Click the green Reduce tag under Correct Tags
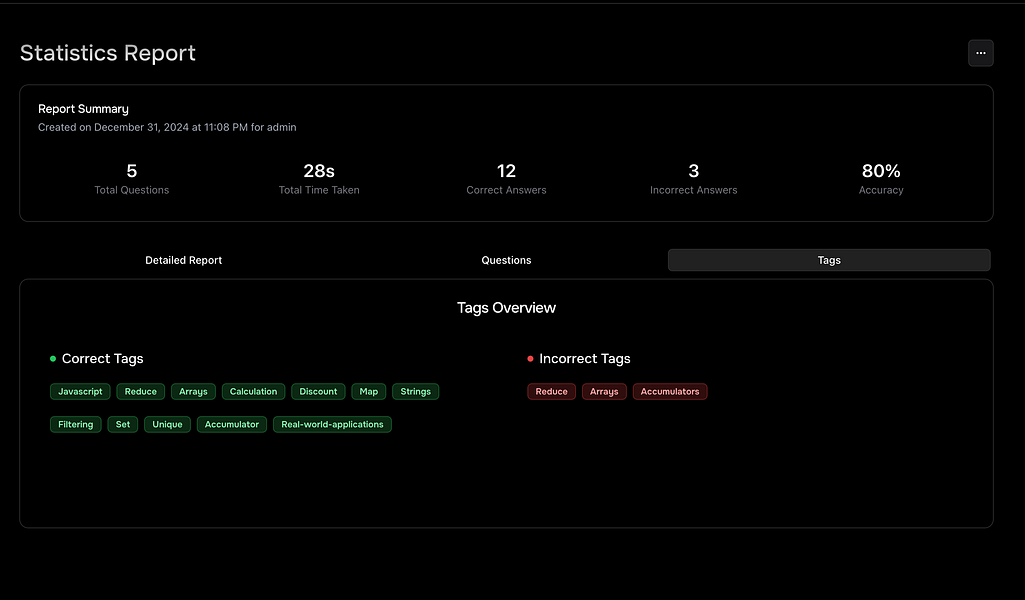This screenshot has height=600, width=1025. 141,392
